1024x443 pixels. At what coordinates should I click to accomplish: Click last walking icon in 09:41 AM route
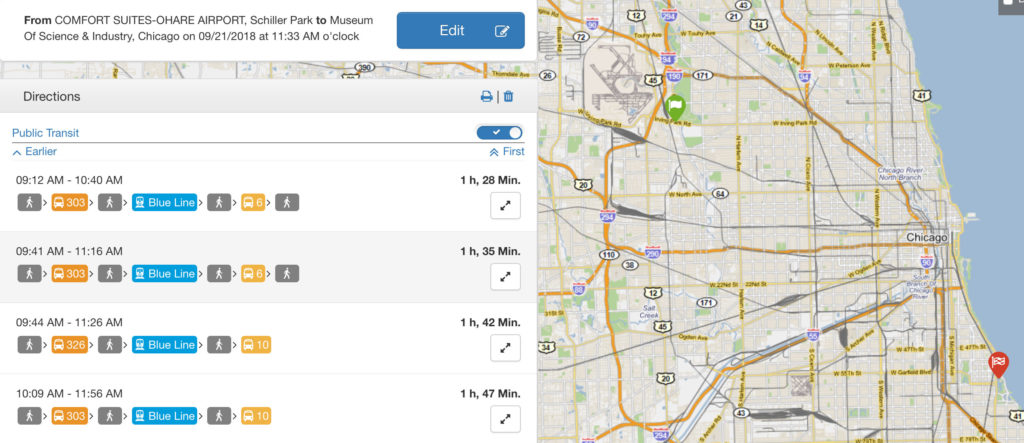pos(287,274)
